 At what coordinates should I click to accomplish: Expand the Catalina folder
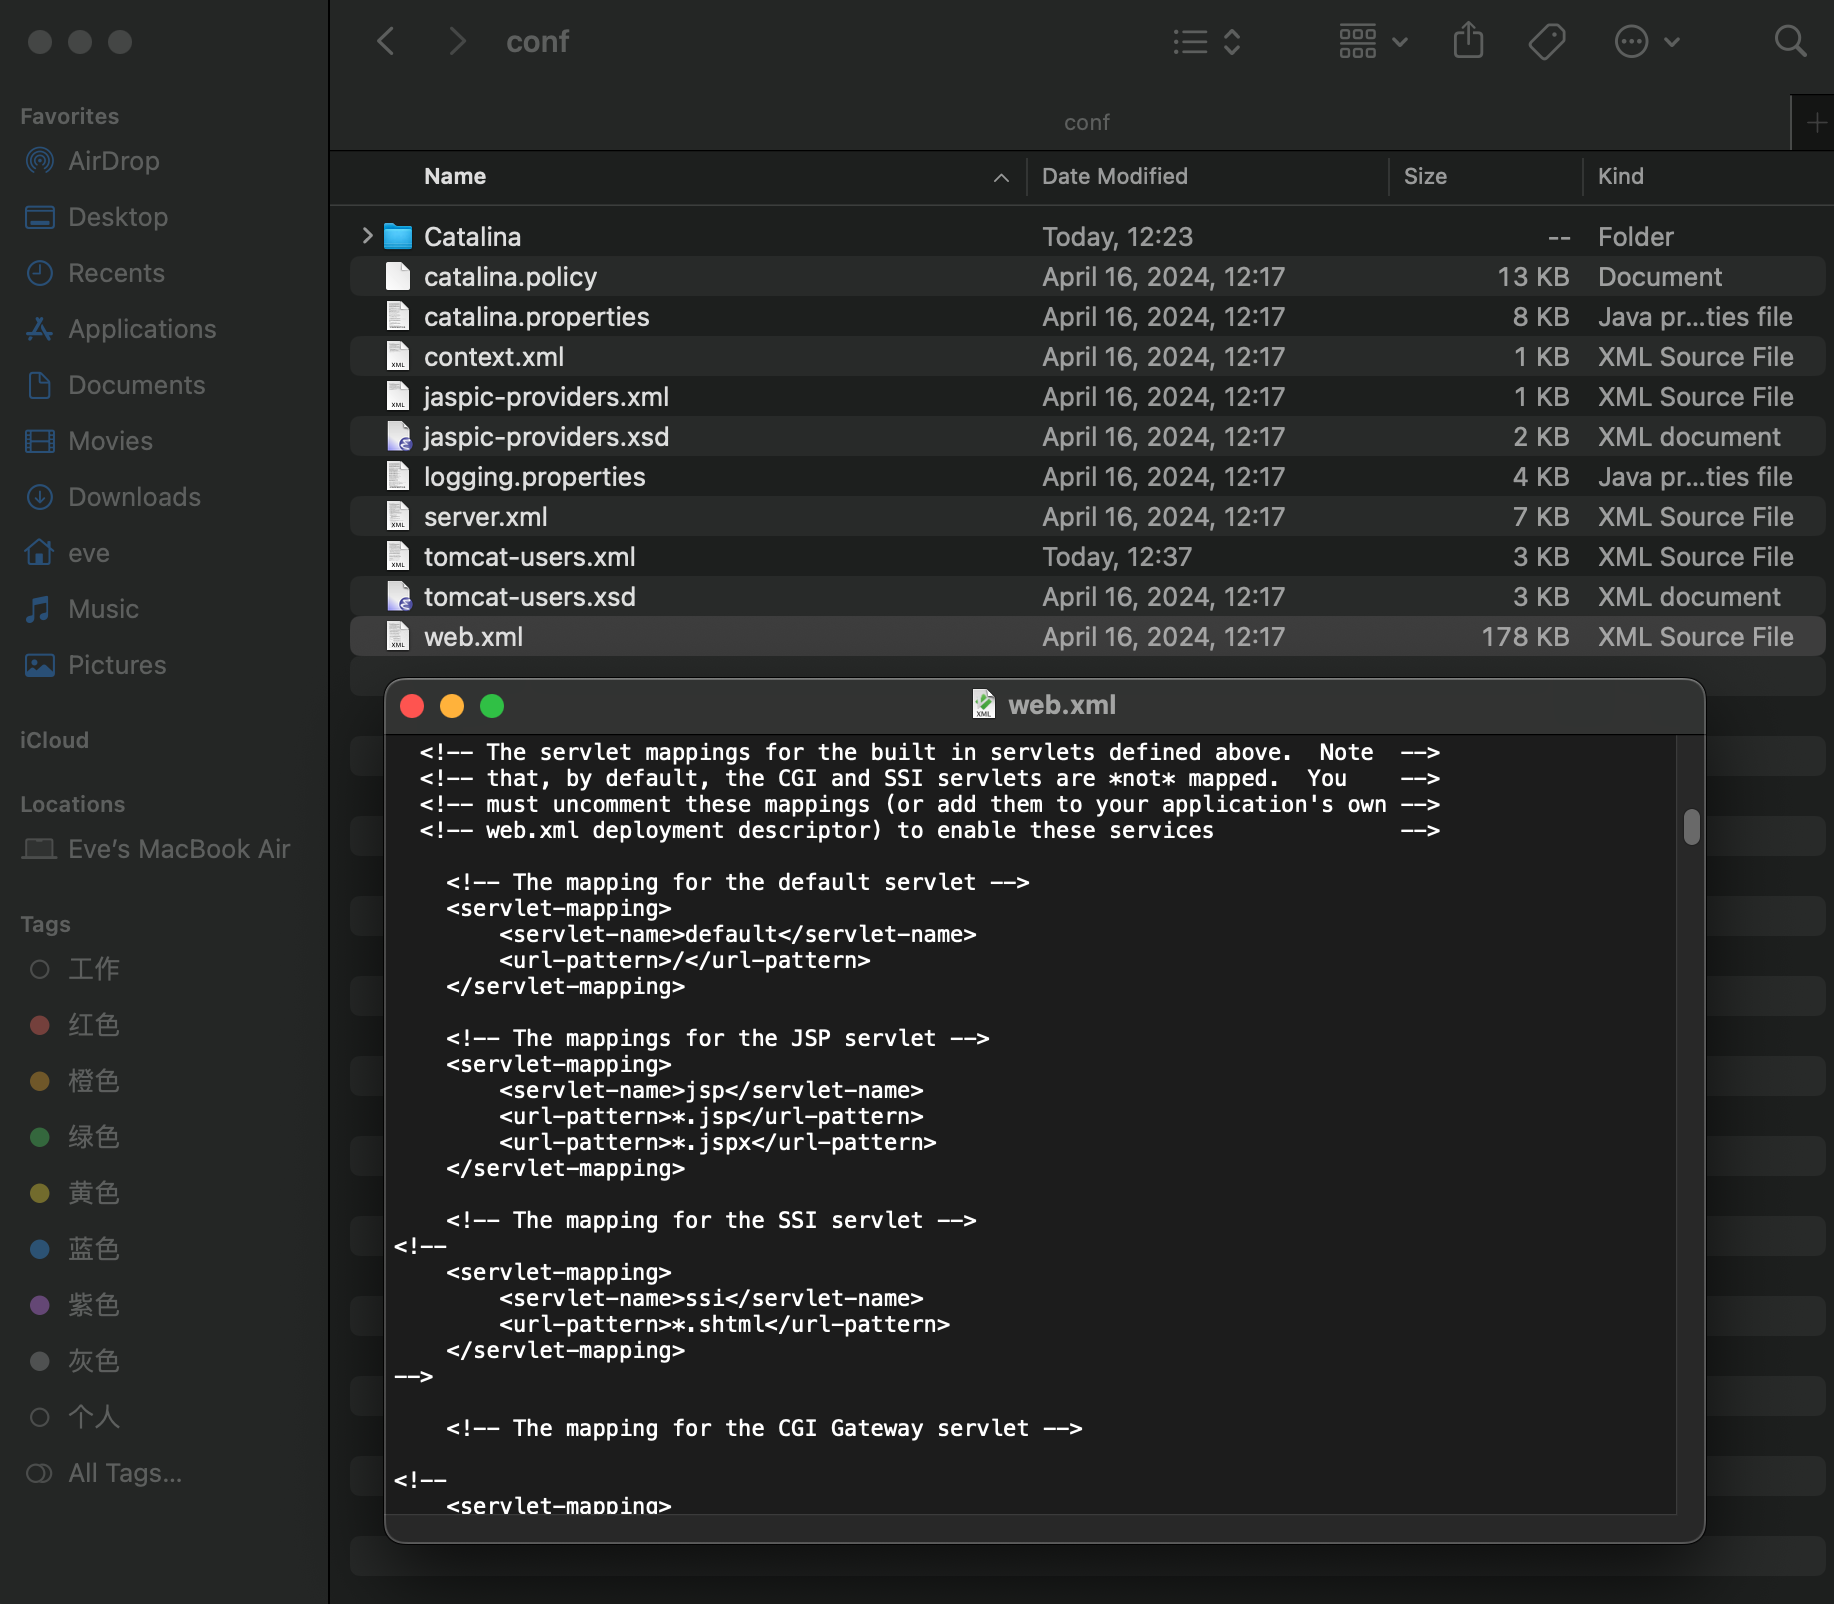[x=366, y=236]
